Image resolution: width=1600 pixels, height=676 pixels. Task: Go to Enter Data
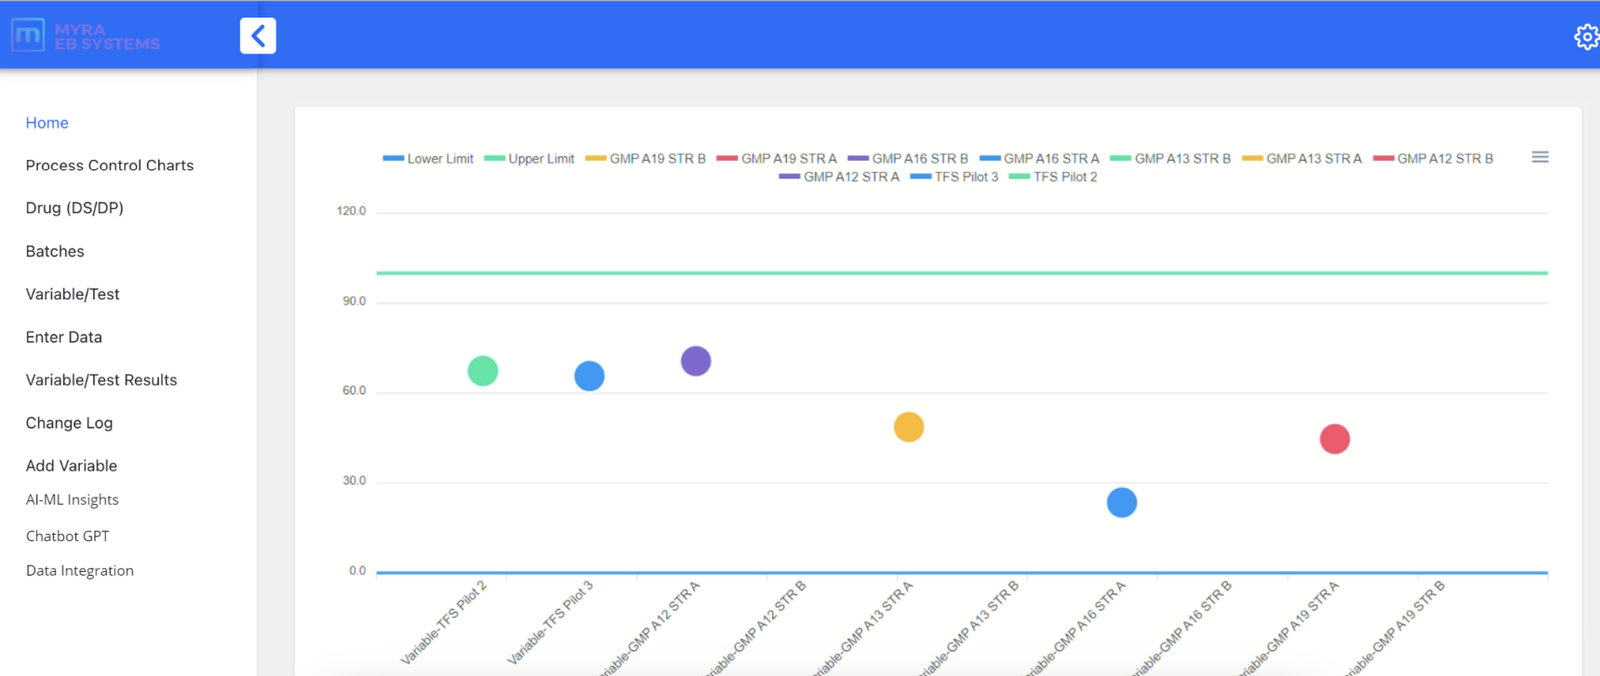click(64, 338)
